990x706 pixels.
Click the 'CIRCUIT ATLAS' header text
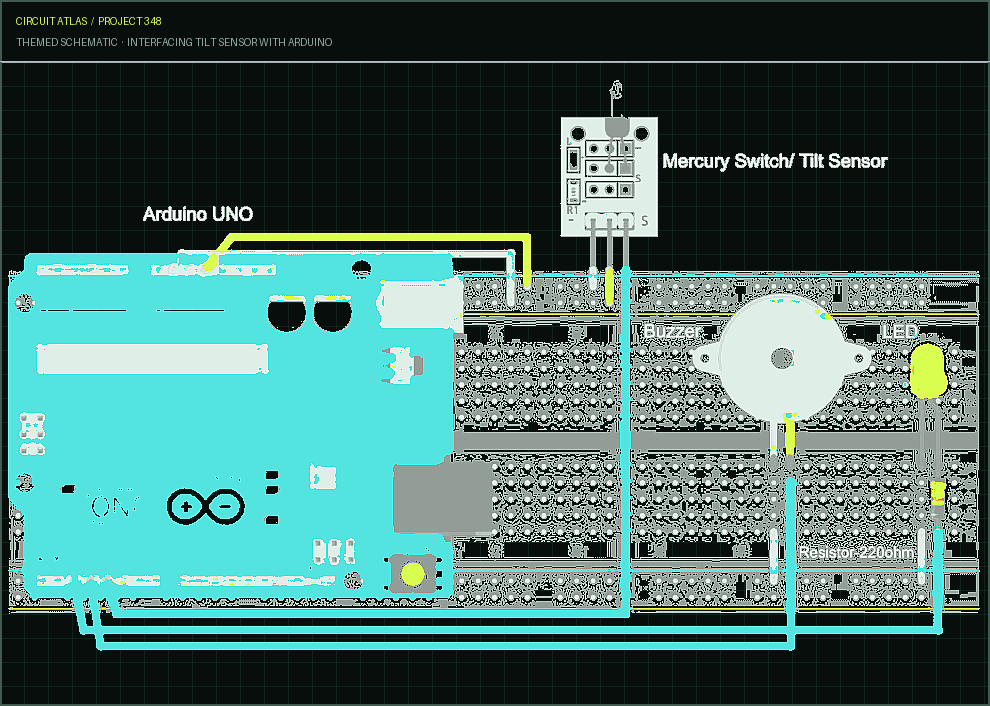[x=51, y=21]
